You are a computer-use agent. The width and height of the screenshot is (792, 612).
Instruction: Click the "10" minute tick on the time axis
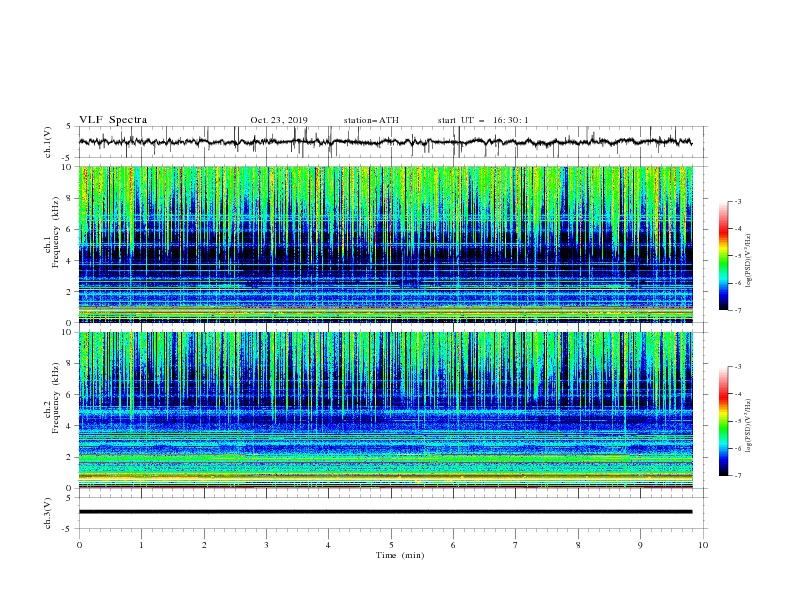[703, 545]
